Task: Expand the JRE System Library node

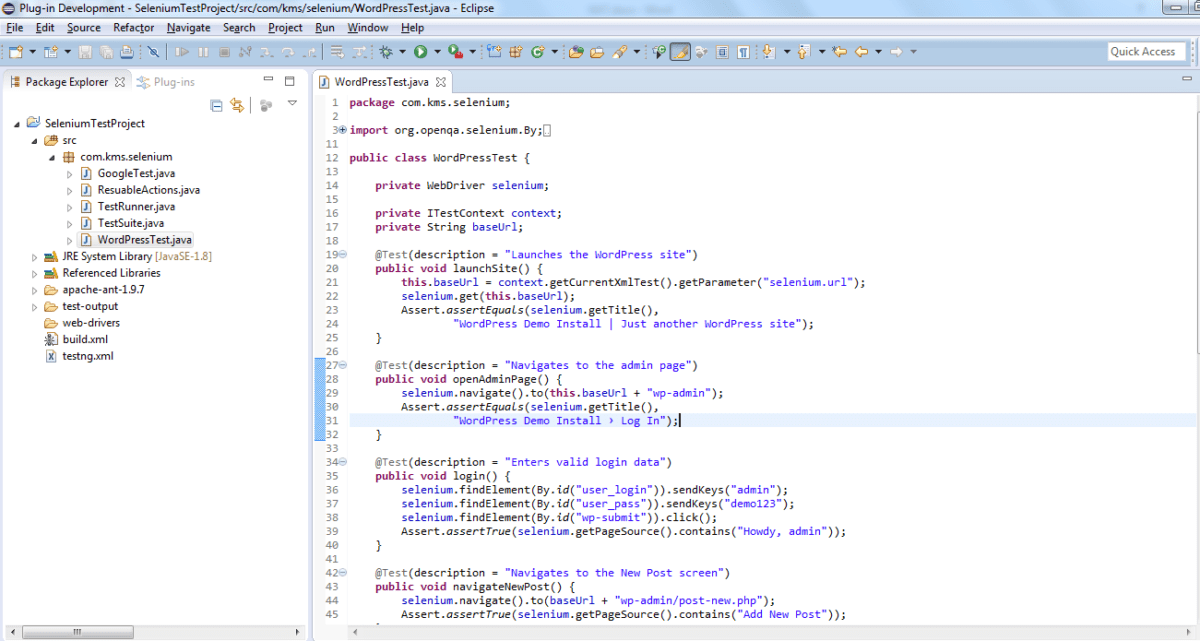Action: pyautogui.click(x=36, y=257)
